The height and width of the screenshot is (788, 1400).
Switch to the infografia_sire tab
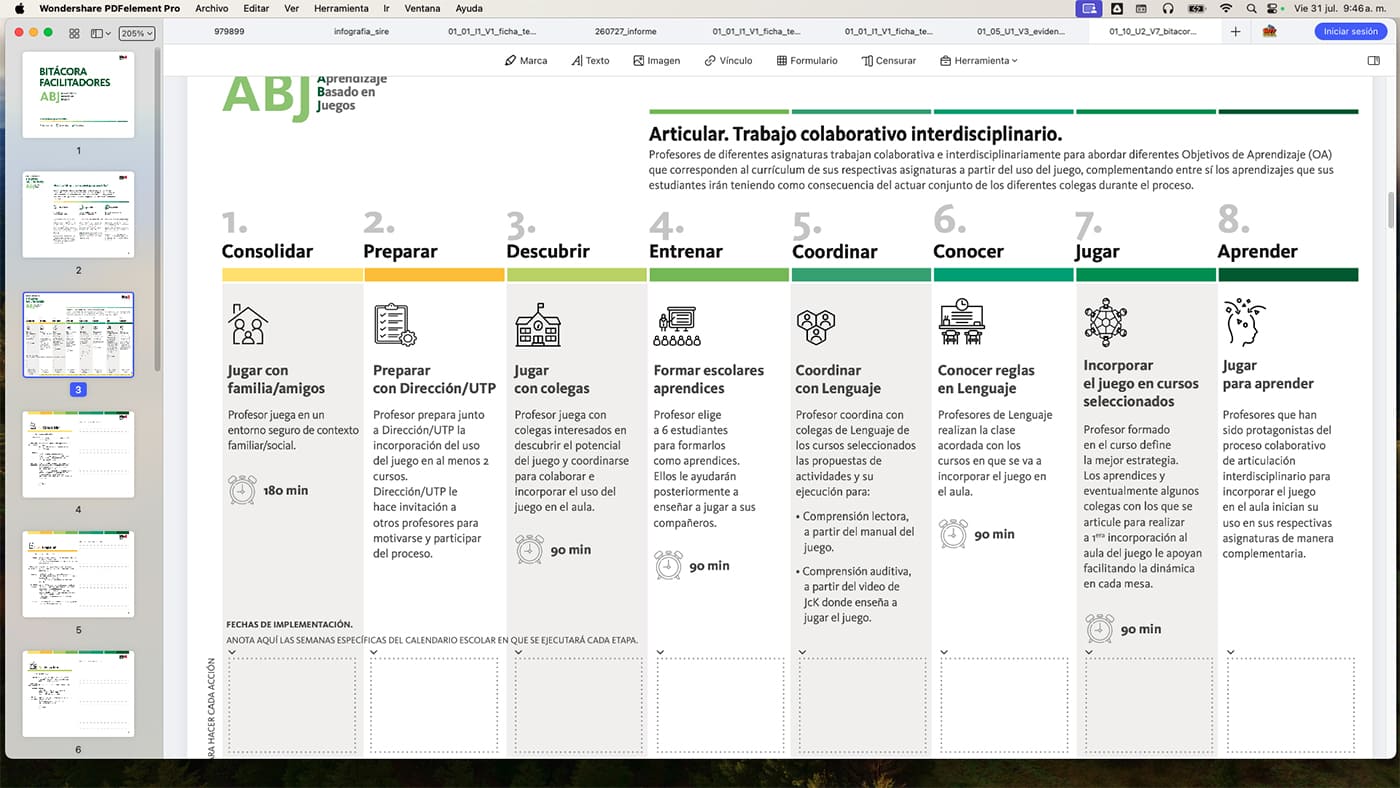[x=360, y=32]
